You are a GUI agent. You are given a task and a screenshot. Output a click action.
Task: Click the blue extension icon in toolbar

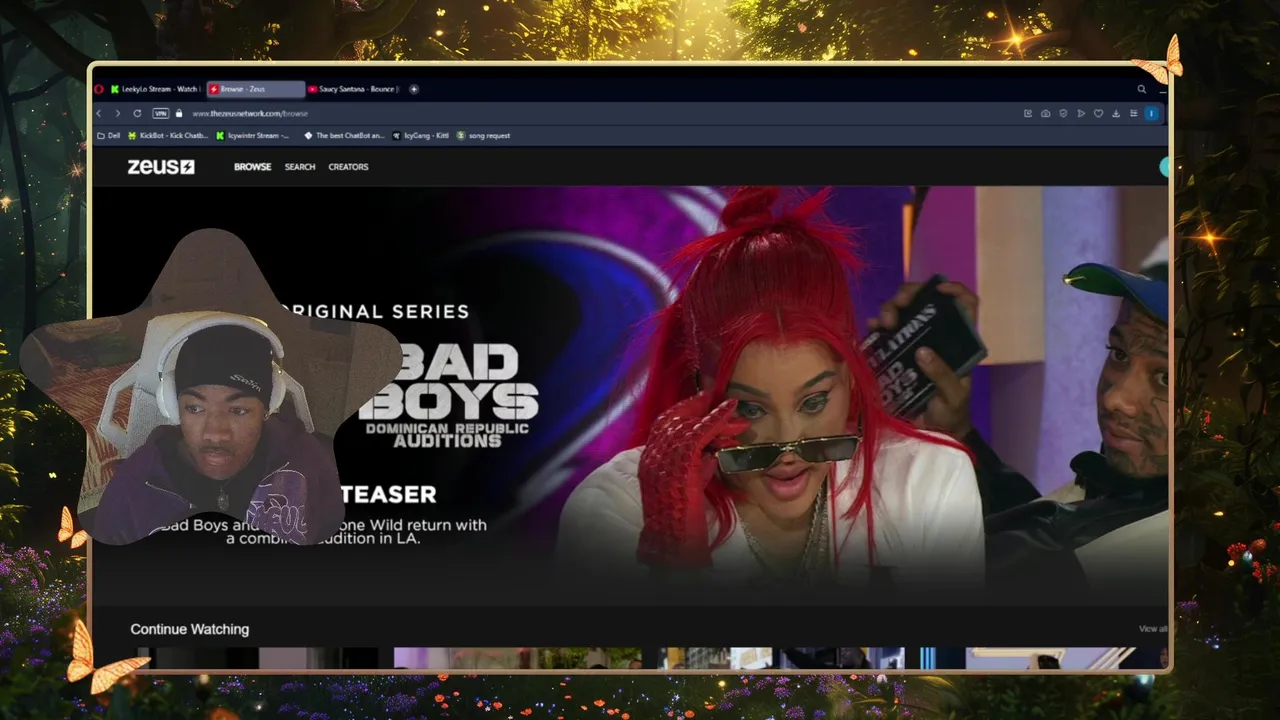(1151, 113)
